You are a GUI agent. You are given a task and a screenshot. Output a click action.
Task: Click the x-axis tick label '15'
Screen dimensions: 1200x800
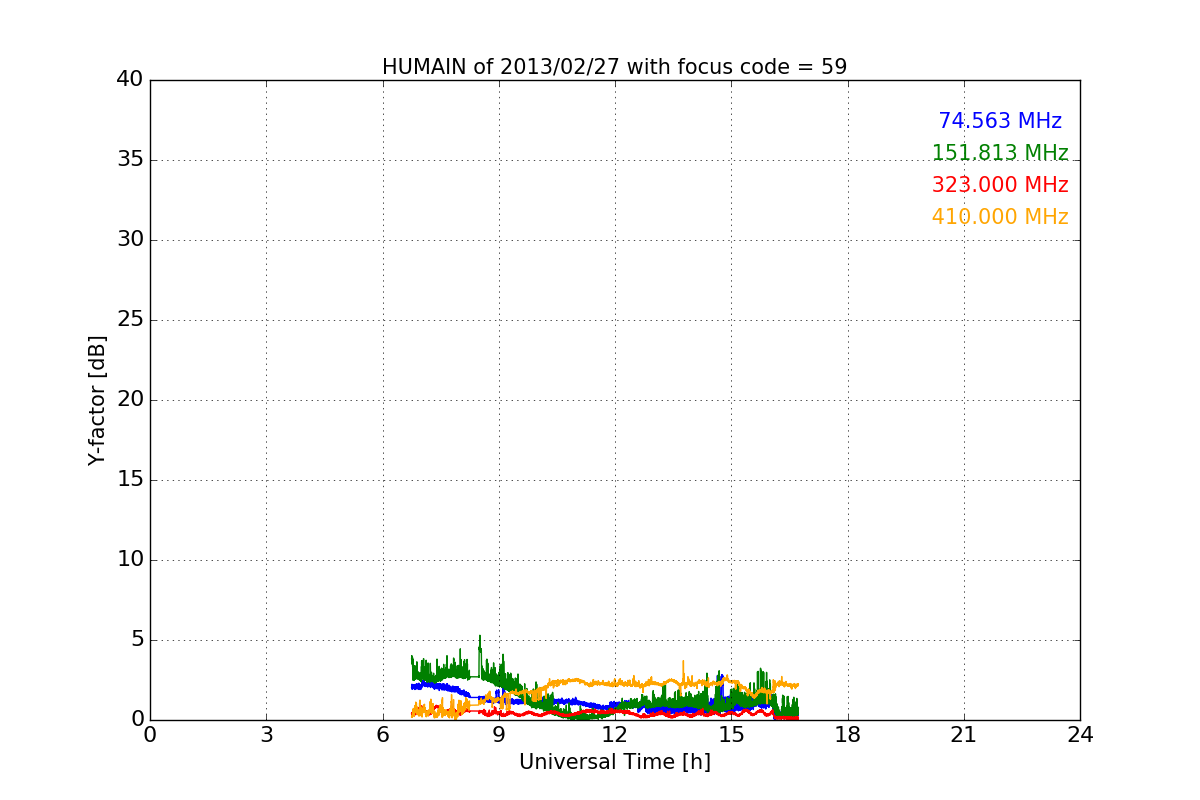pyautogui.click(x=731, y=735)
